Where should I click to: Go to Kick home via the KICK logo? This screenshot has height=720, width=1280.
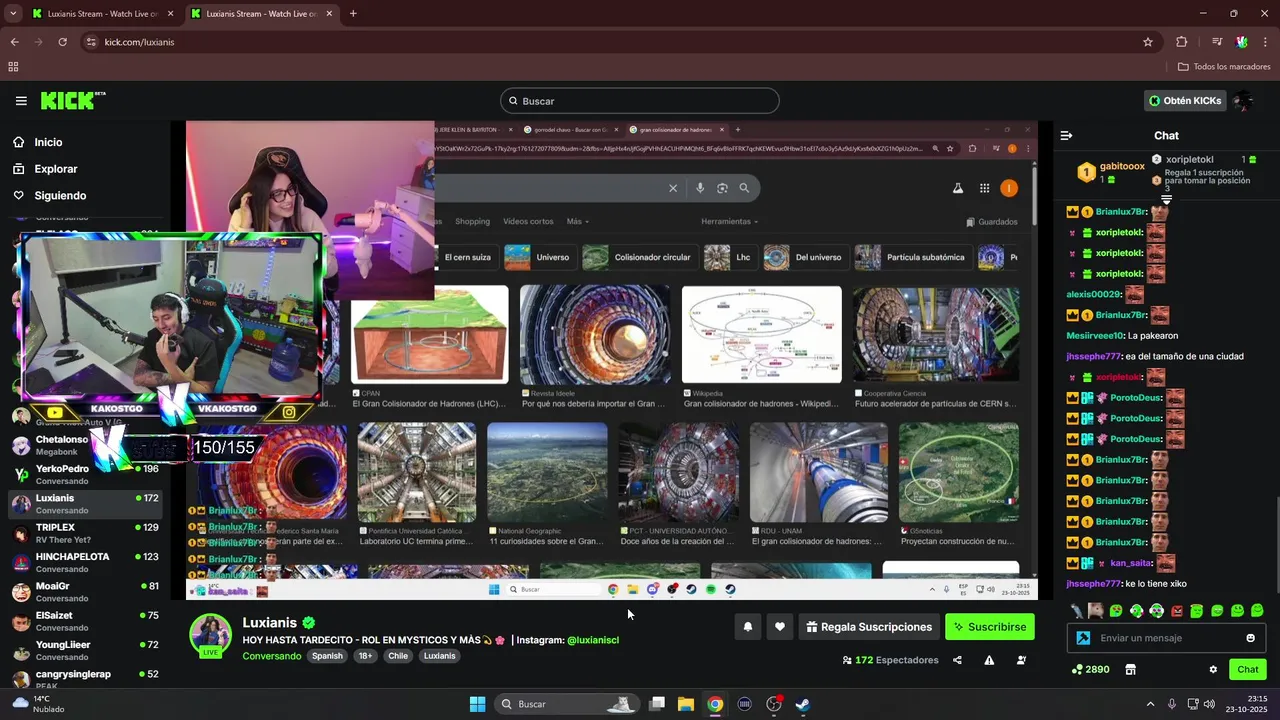(72, 100)
